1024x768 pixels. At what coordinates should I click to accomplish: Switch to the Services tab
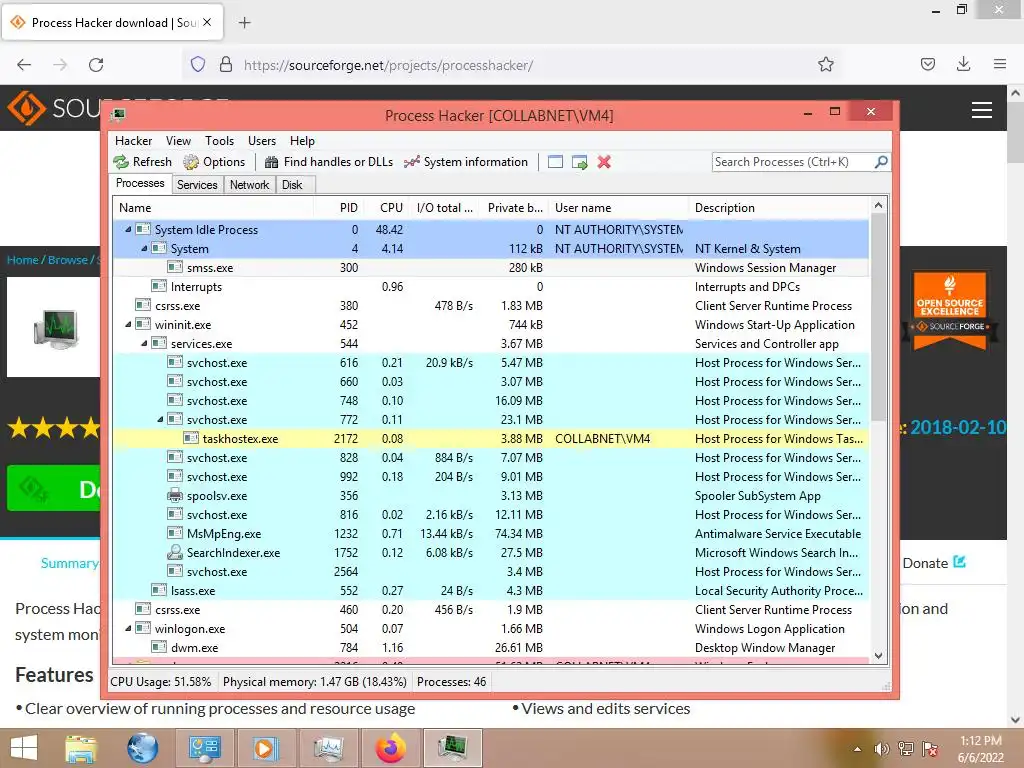click(197, 185)
